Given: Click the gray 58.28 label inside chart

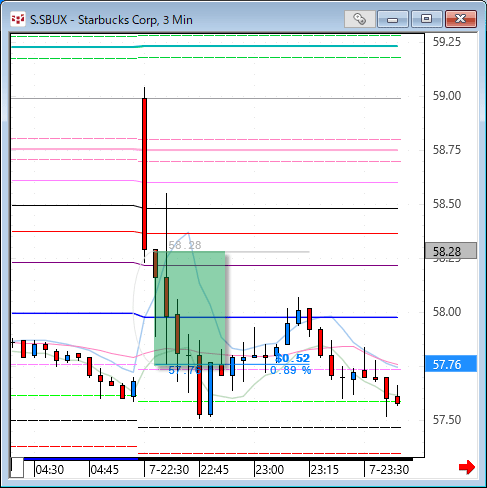Looking at the screenshot, I should pos(185,245).
